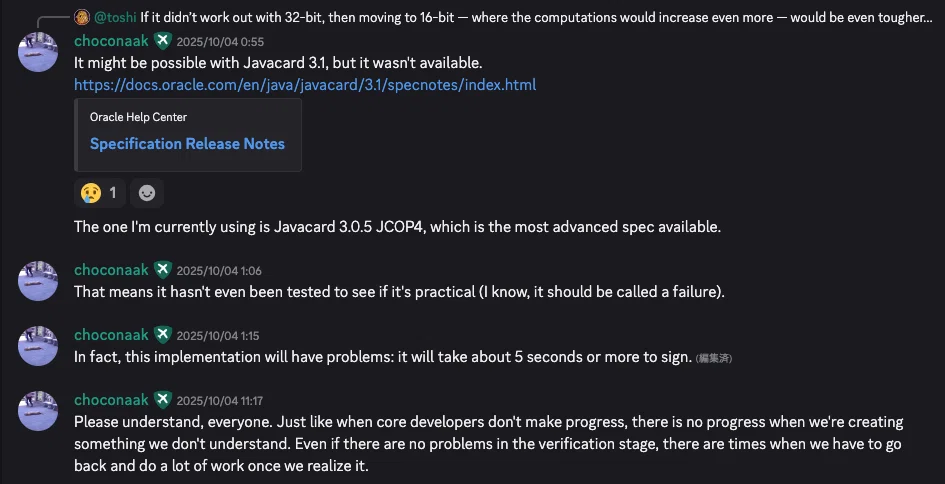
Task: Click green badge icon beside 1:06 username
Action: point(163,270)
